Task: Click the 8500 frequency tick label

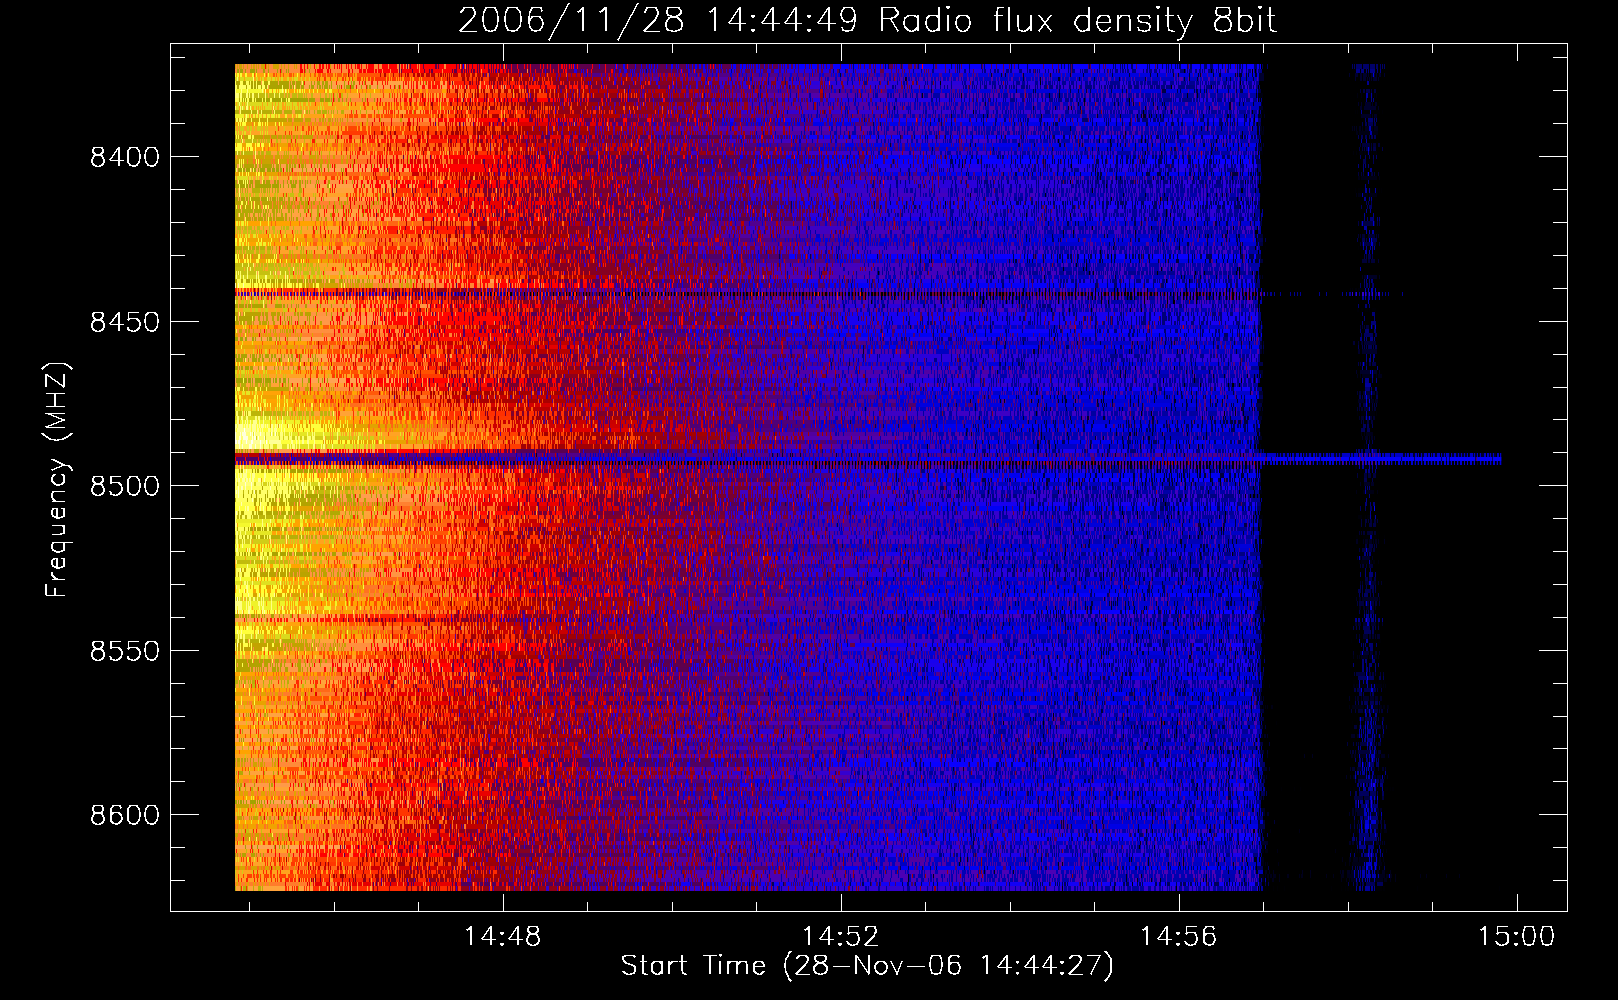Action: coord(125,486)
